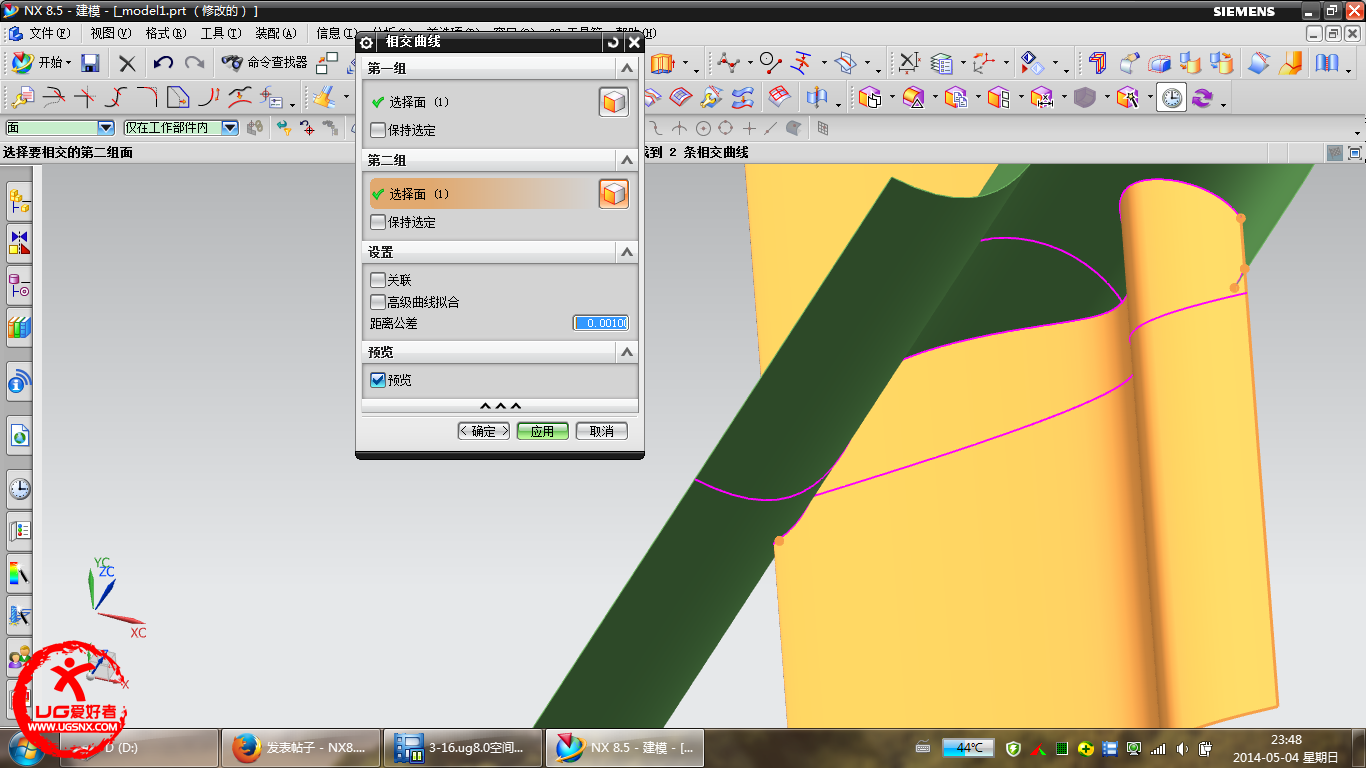The width and height of the screenshot is (1366, 768).
Task: Open the Reuse Library books icon
Action: click(19, 327)
